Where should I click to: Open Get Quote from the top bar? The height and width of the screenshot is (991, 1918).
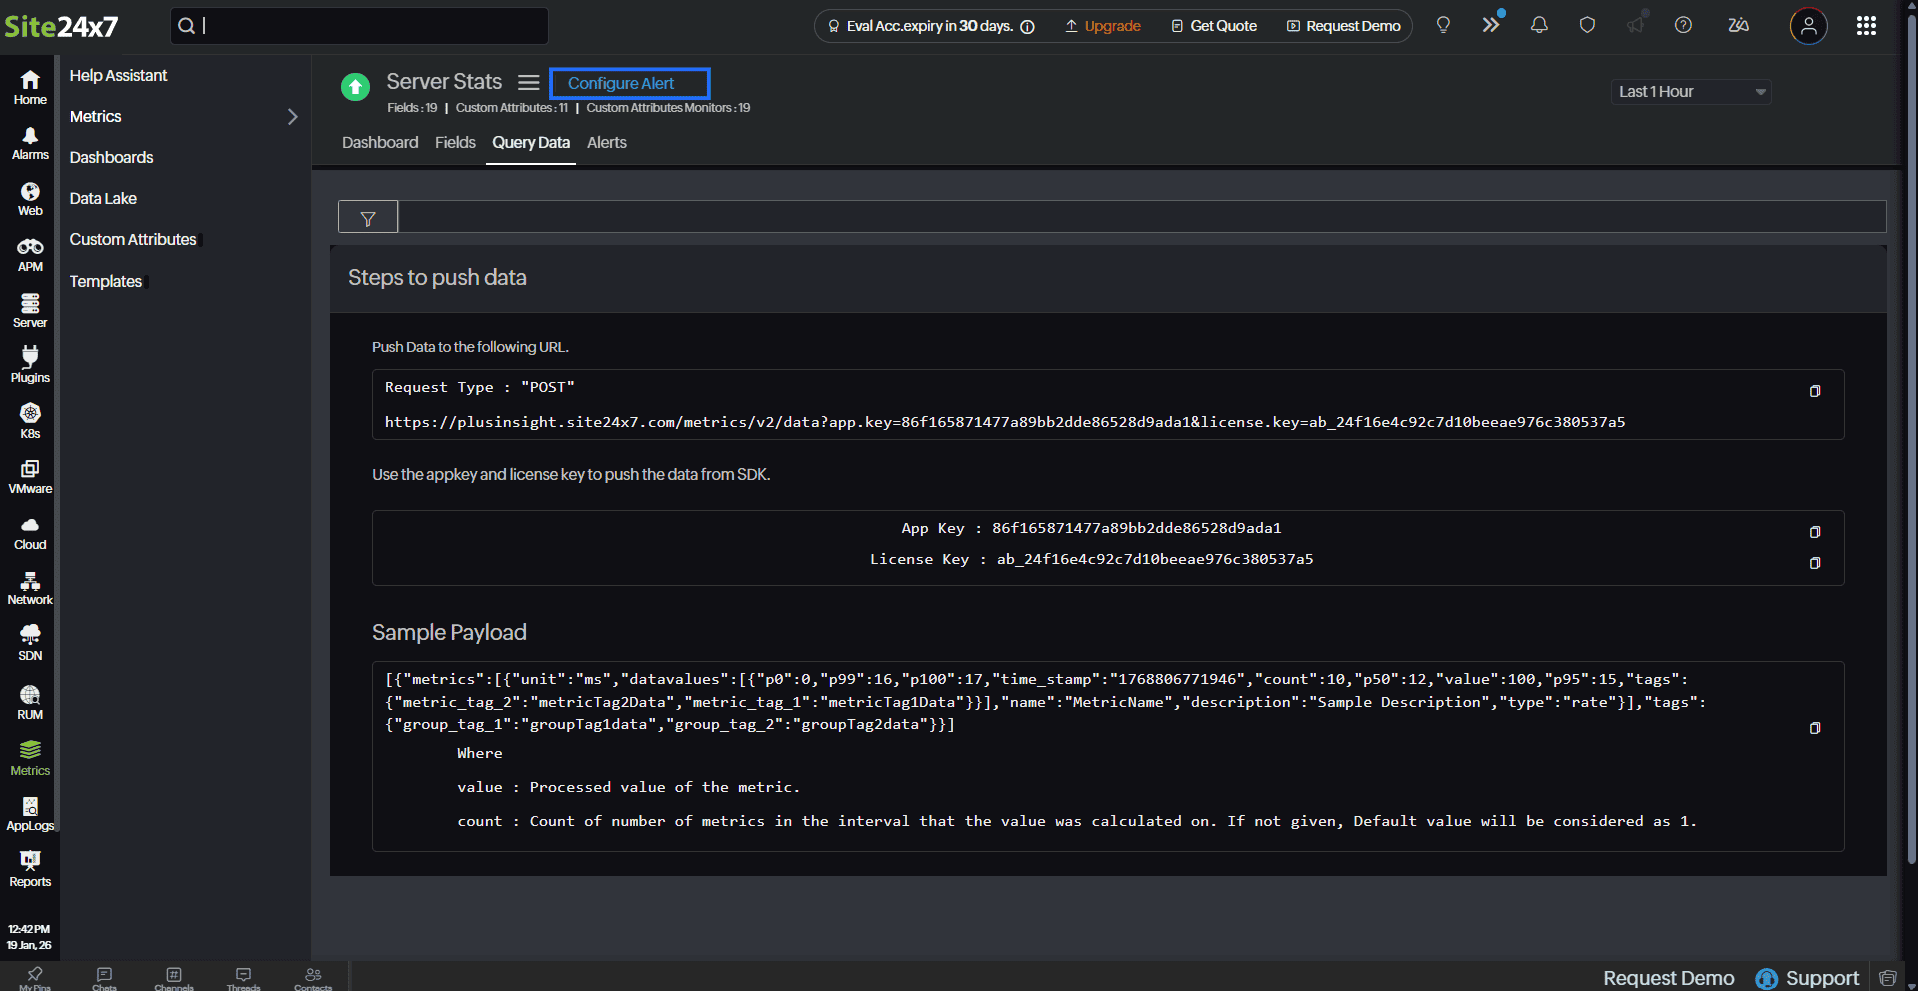1213,25
